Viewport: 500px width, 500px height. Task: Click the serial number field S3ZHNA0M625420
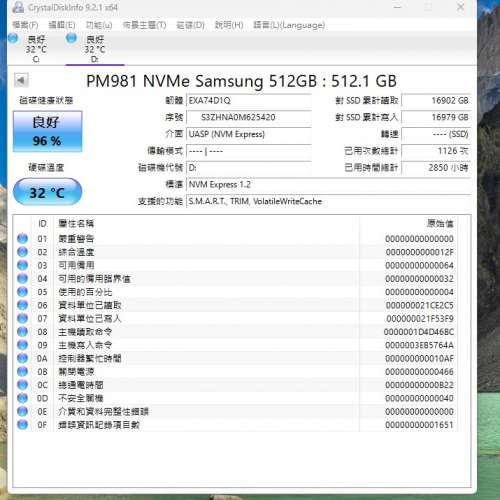(249, 117)
